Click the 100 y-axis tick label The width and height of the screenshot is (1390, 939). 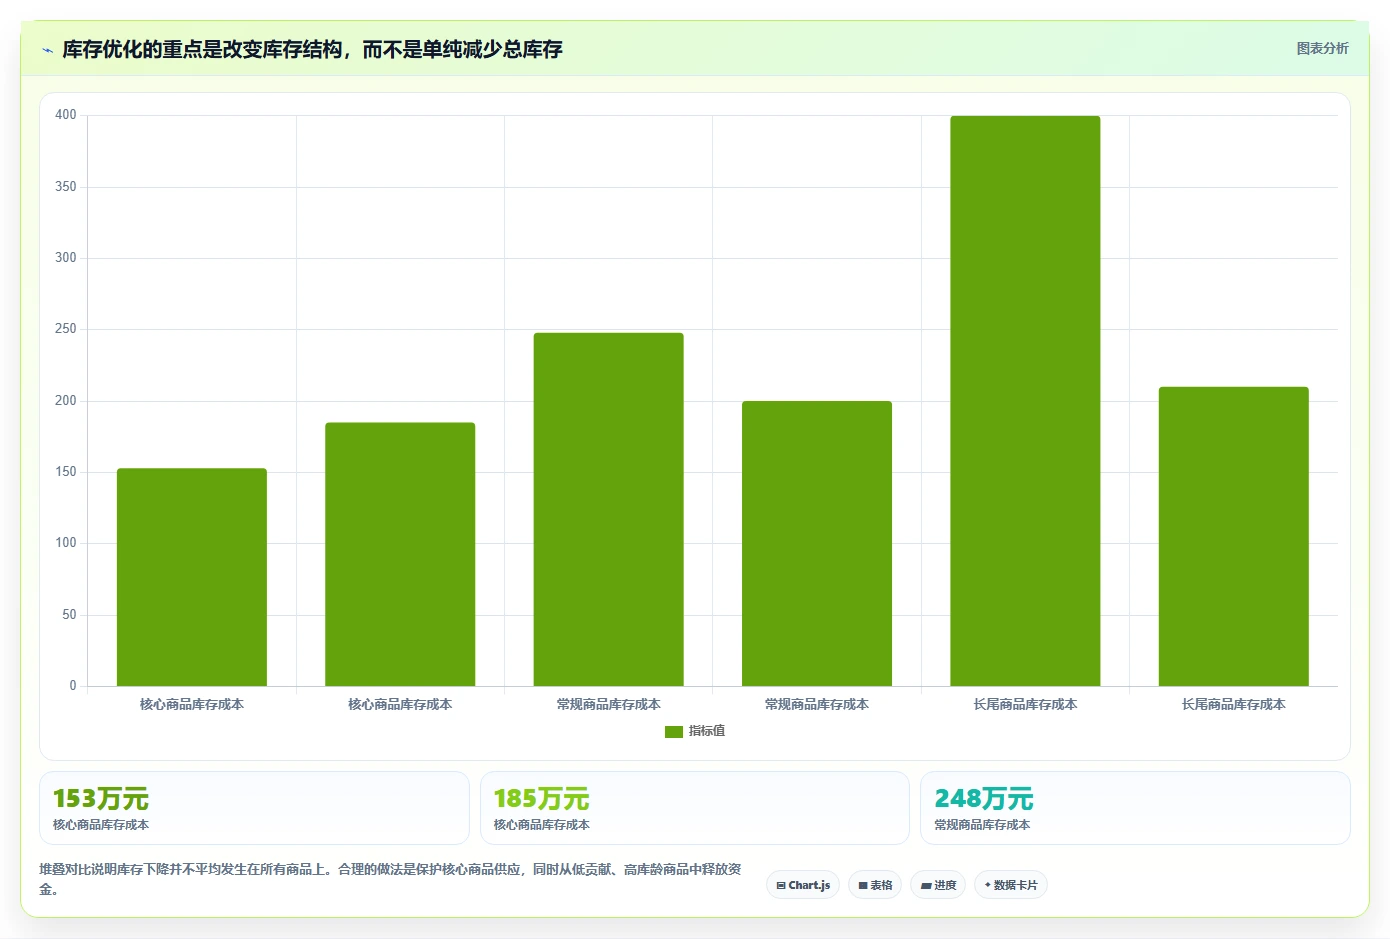[x=66, y=543]
